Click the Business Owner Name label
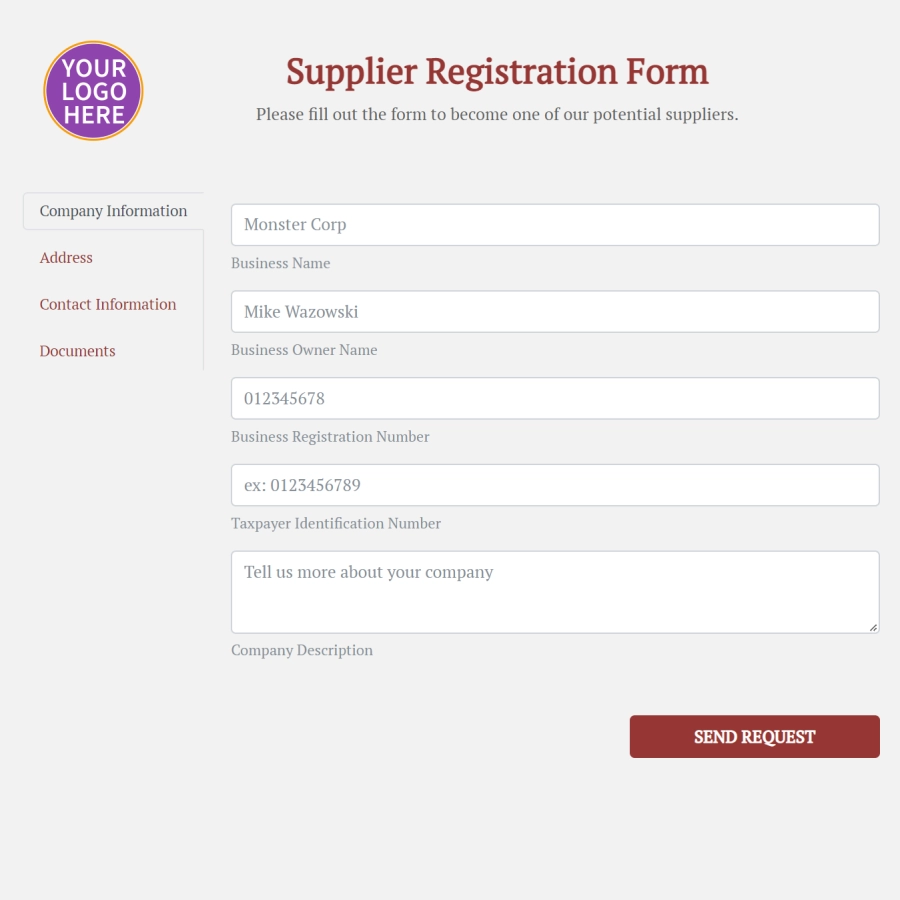 point(304,350)
